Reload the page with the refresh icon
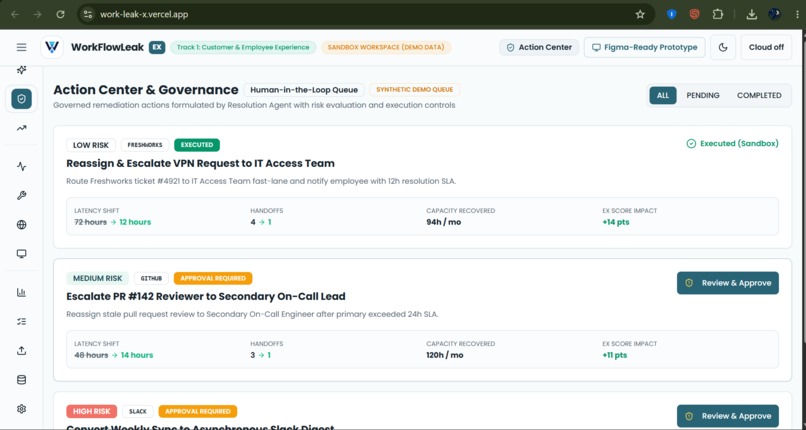Image resolution: width=806 pixels, height=430 pixels. [60, 14]
